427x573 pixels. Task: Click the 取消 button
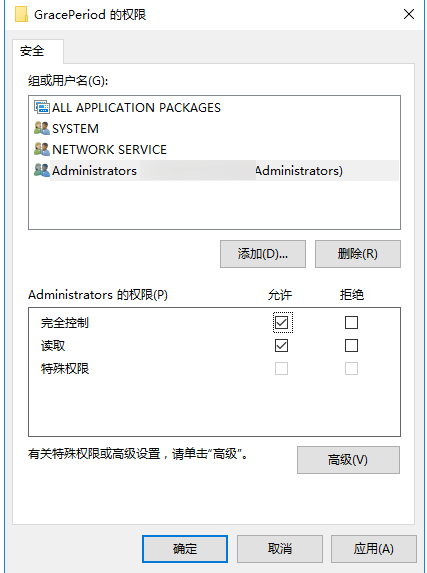click(280, 549)
